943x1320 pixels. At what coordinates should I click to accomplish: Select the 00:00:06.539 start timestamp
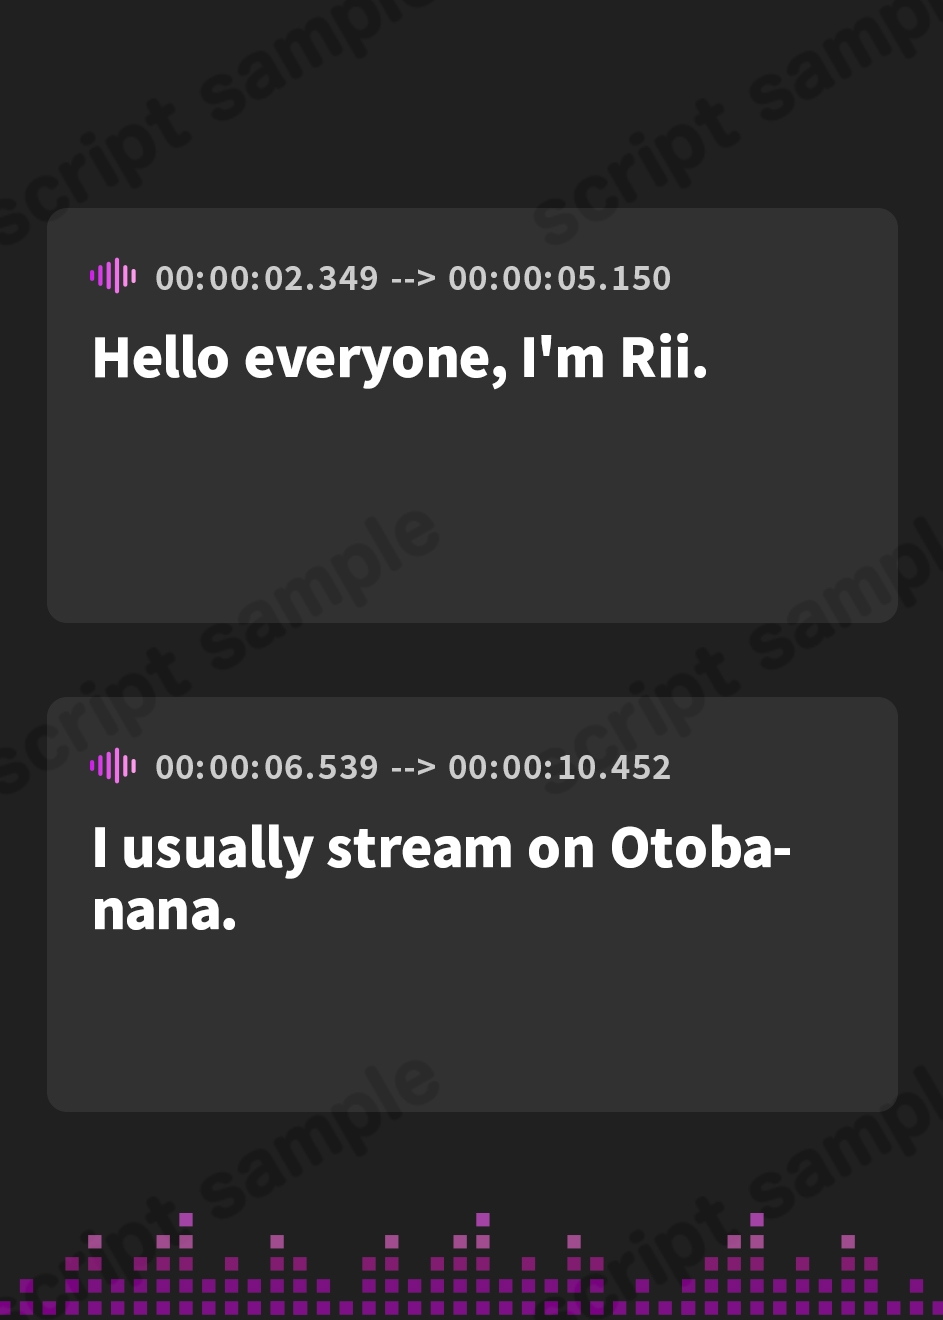267,767
